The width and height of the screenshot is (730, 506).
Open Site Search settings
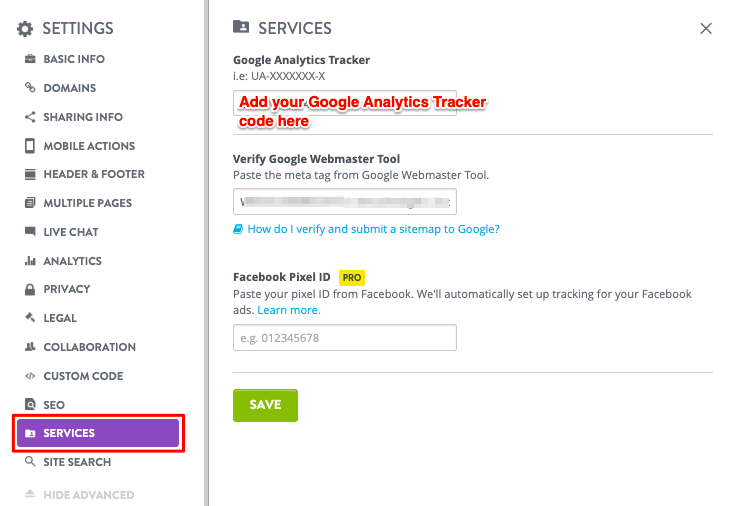(x=77, y=462)
